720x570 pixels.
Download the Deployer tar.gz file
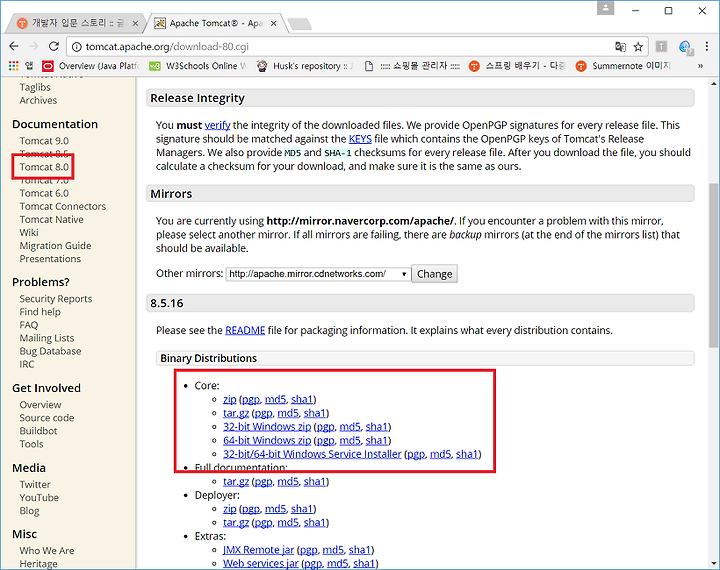tap(236, 522)
